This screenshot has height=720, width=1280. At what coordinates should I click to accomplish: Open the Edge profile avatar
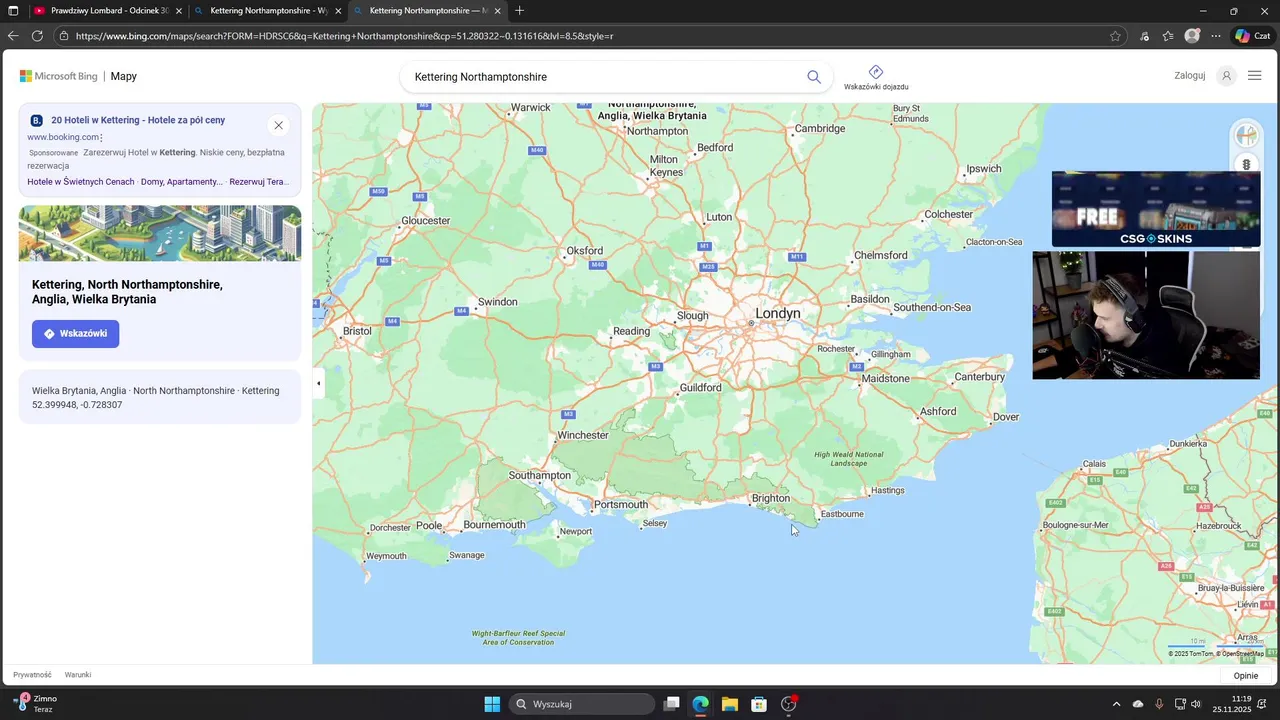click(1192, 36)
